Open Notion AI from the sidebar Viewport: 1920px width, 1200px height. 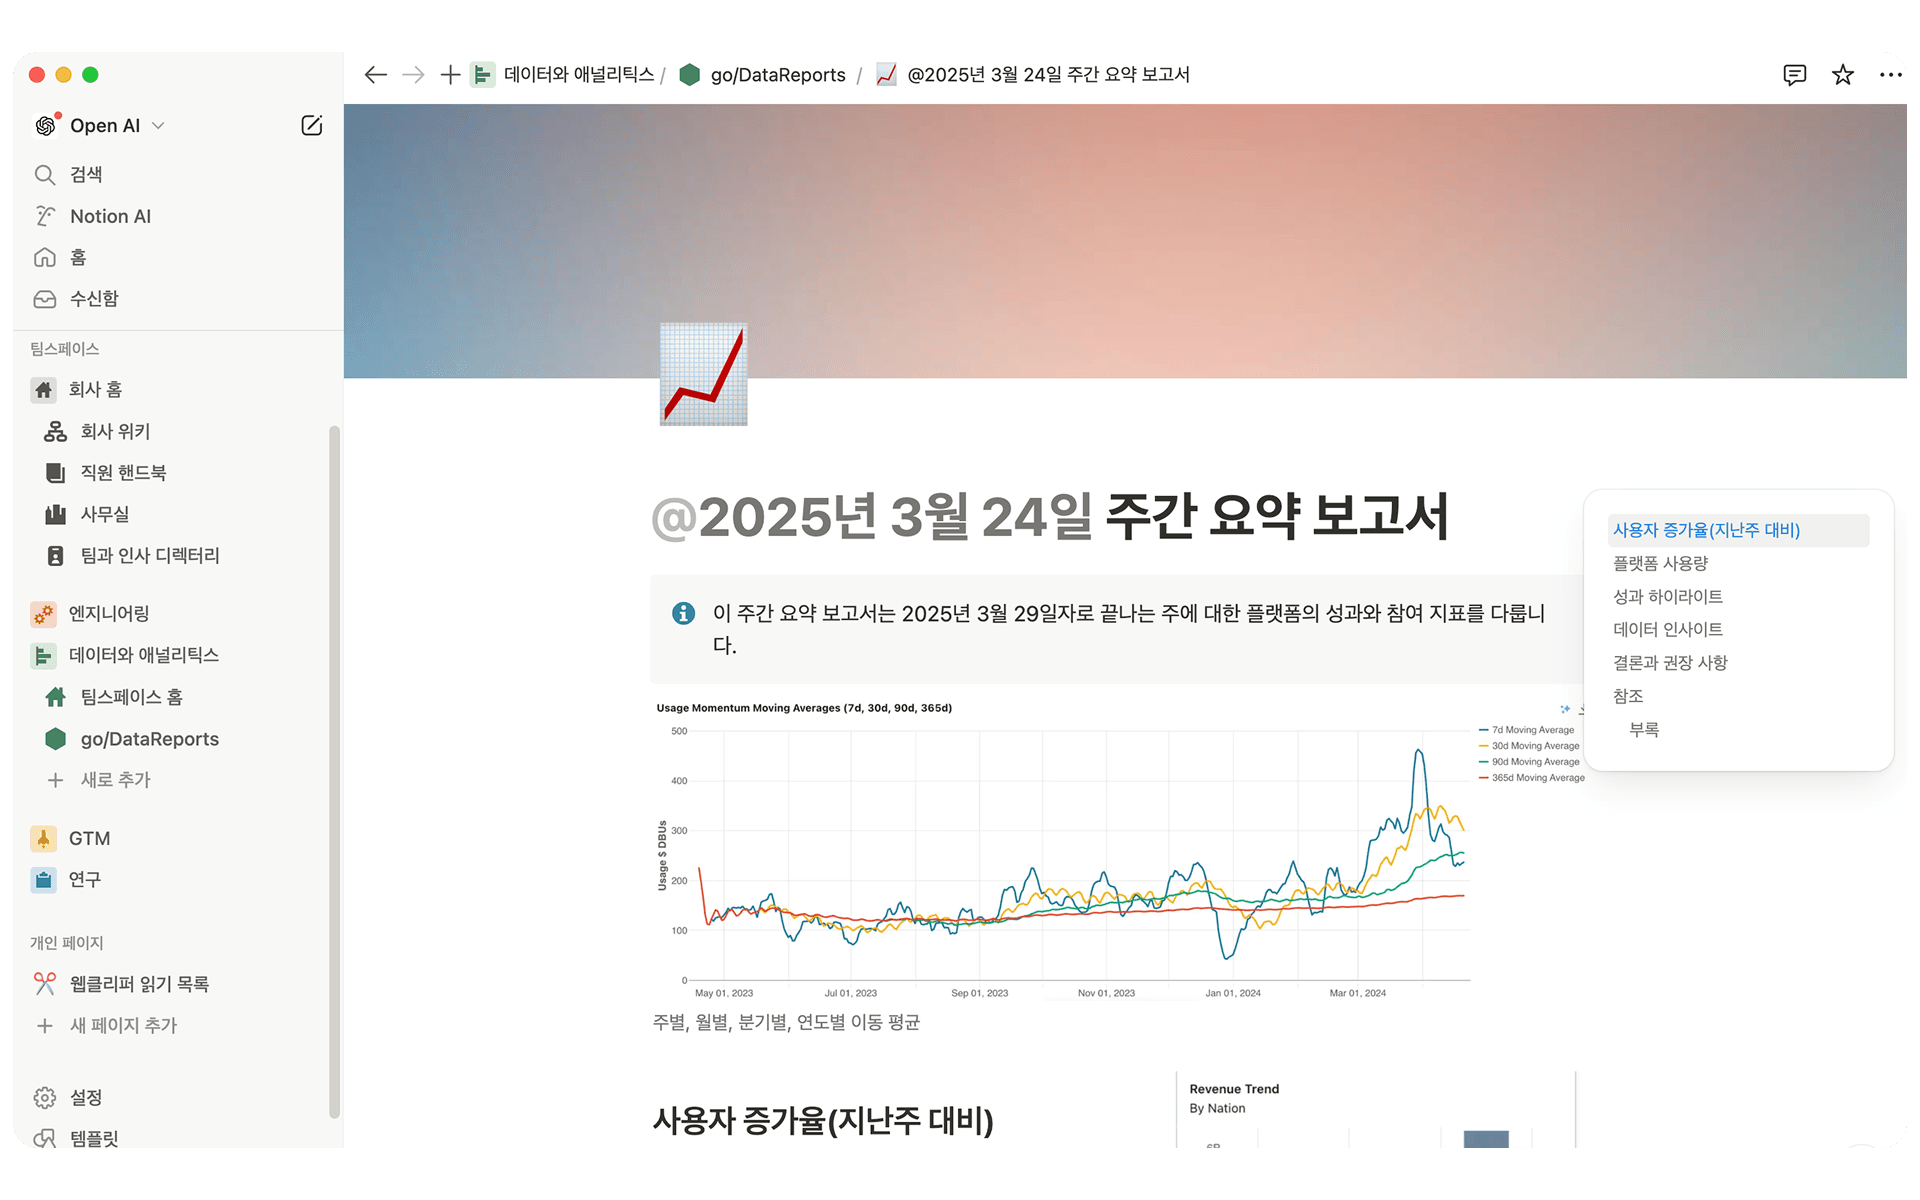pos(109,216)
